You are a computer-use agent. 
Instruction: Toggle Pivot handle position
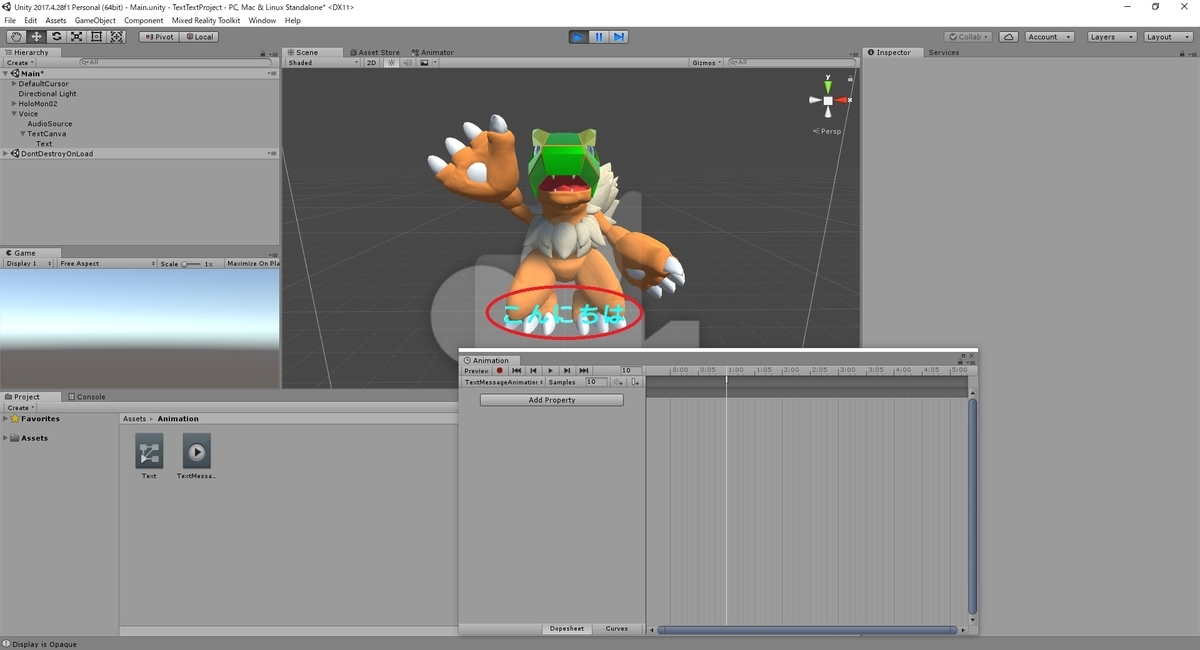pyautogui.click(x=158, y=37)
